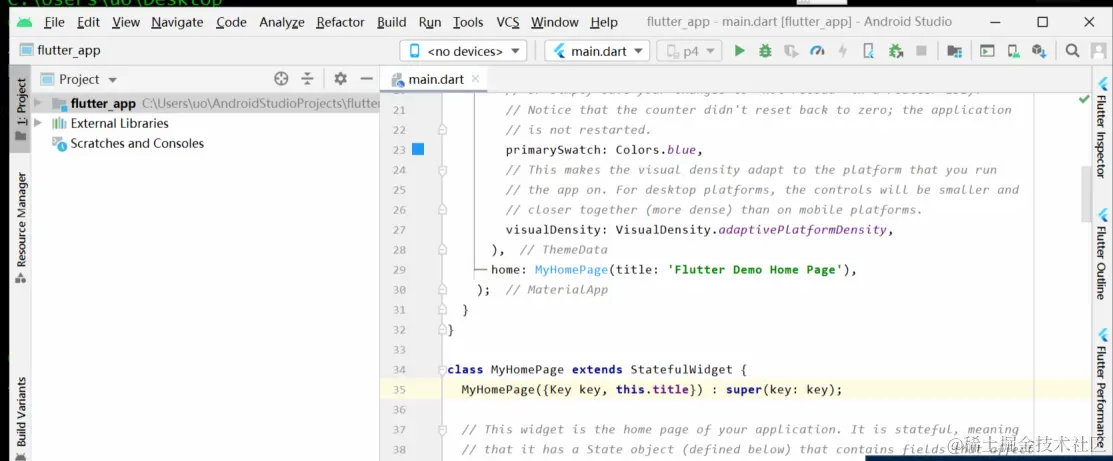Close the main.dart editor tab
Viewport: 1113px width, 461px height.
coord(476,79)
